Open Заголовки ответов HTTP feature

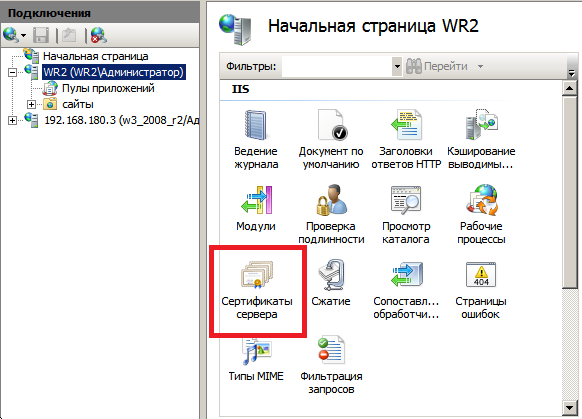(406, 139)
